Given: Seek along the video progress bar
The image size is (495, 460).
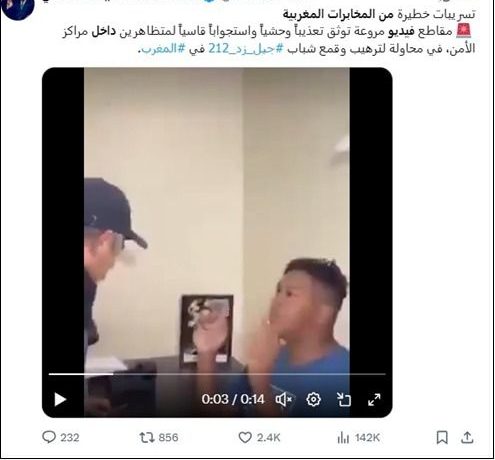Looking at the screenshot, I should click(217, 374).
